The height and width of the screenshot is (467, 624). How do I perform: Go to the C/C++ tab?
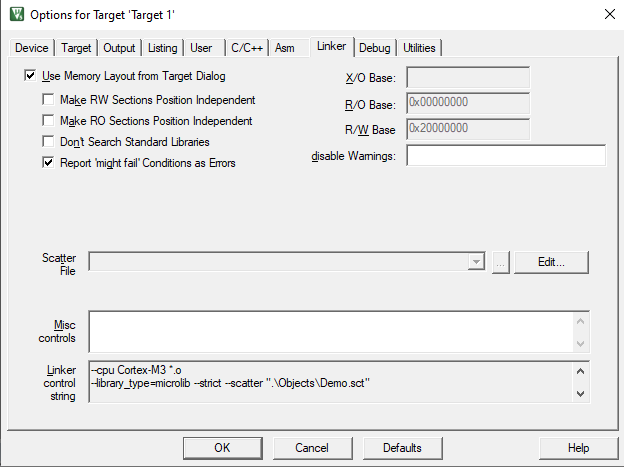[x=247, y=48]
